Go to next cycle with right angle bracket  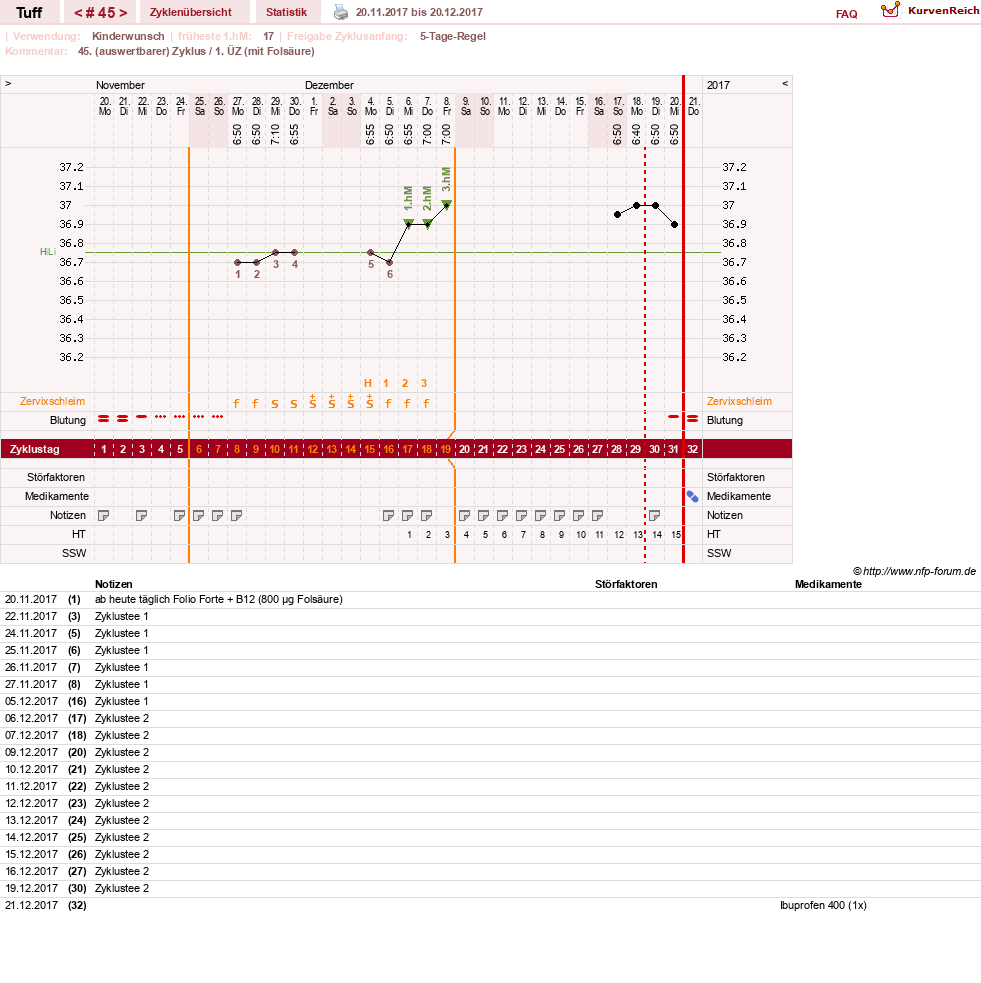click(x=123, y=13)
